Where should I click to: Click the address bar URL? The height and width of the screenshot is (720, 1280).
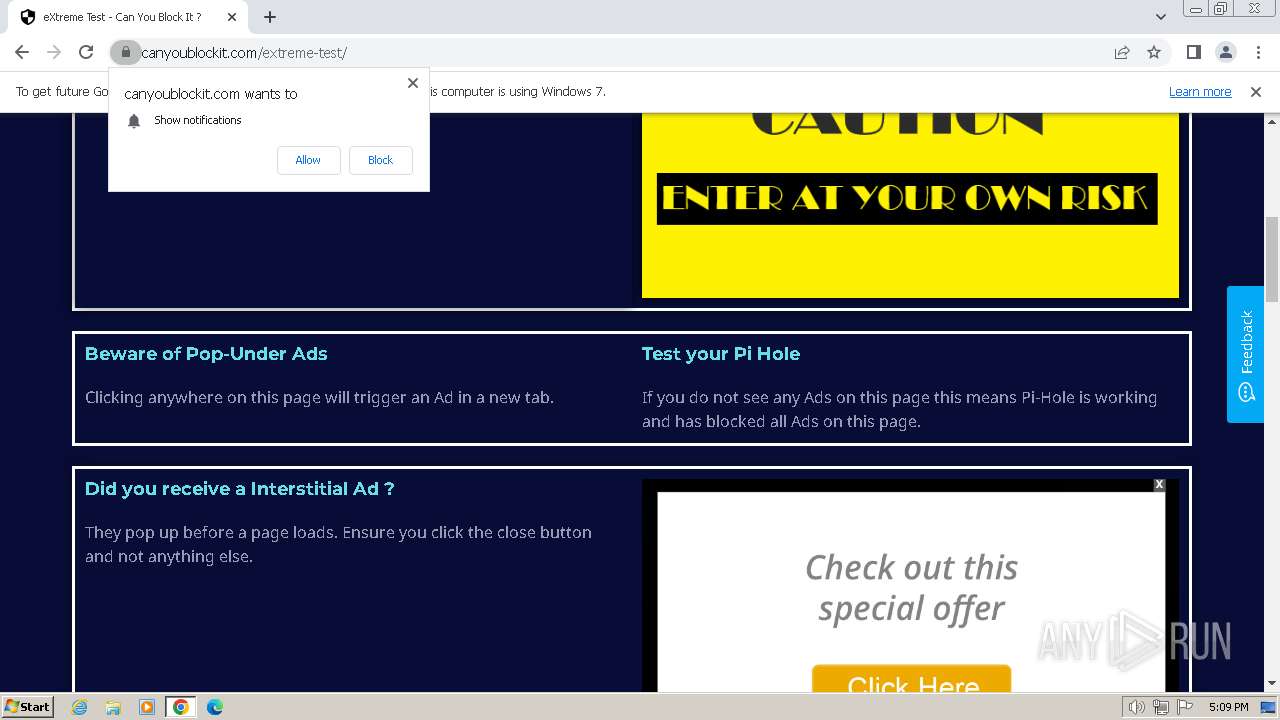(244, 53)
